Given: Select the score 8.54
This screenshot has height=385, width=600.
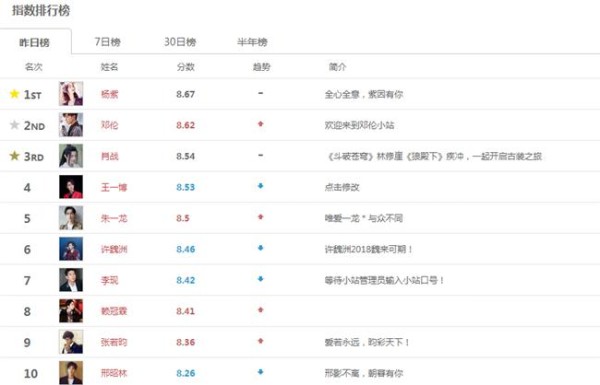Looking at the screenshot, I should click(186, 156).
